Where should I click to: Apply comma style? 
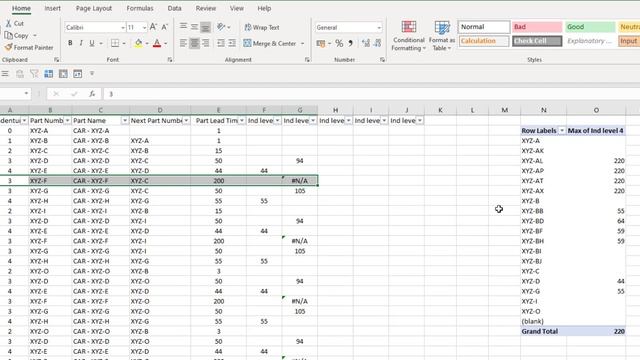[351, 43]
